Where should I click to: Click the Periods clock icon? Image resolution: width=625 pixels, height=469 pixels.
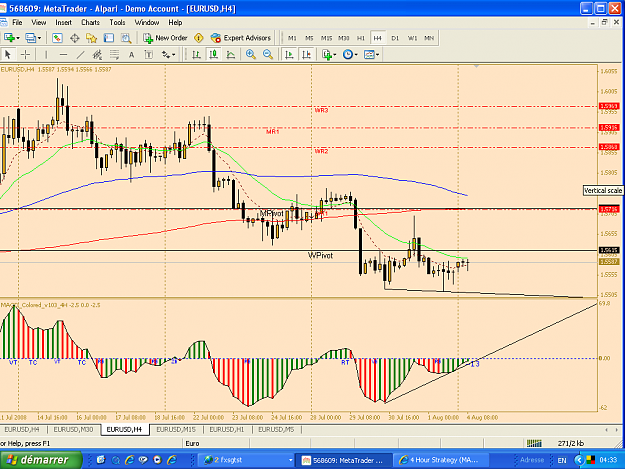[348, 55]
